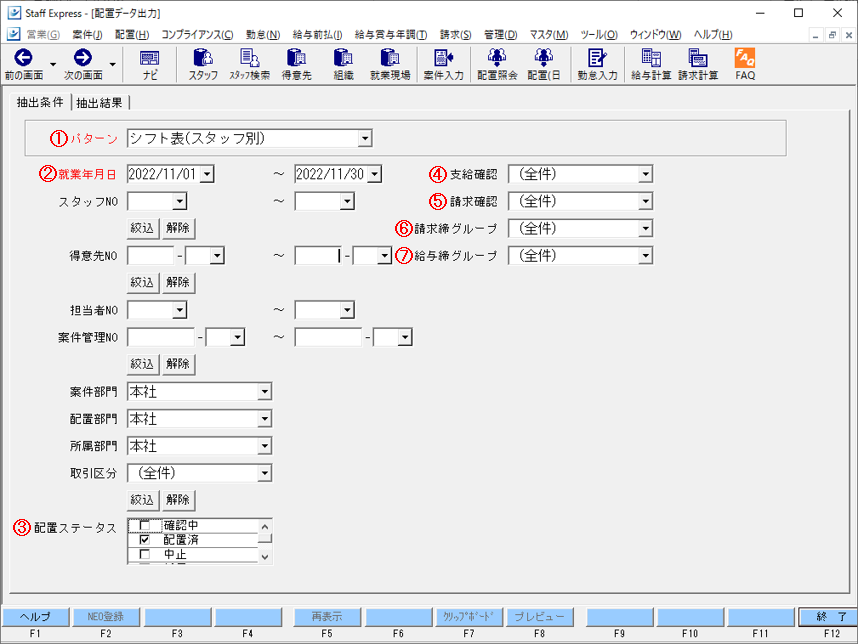Open the start date 2022/11/01 dropdown

[207, 175]
